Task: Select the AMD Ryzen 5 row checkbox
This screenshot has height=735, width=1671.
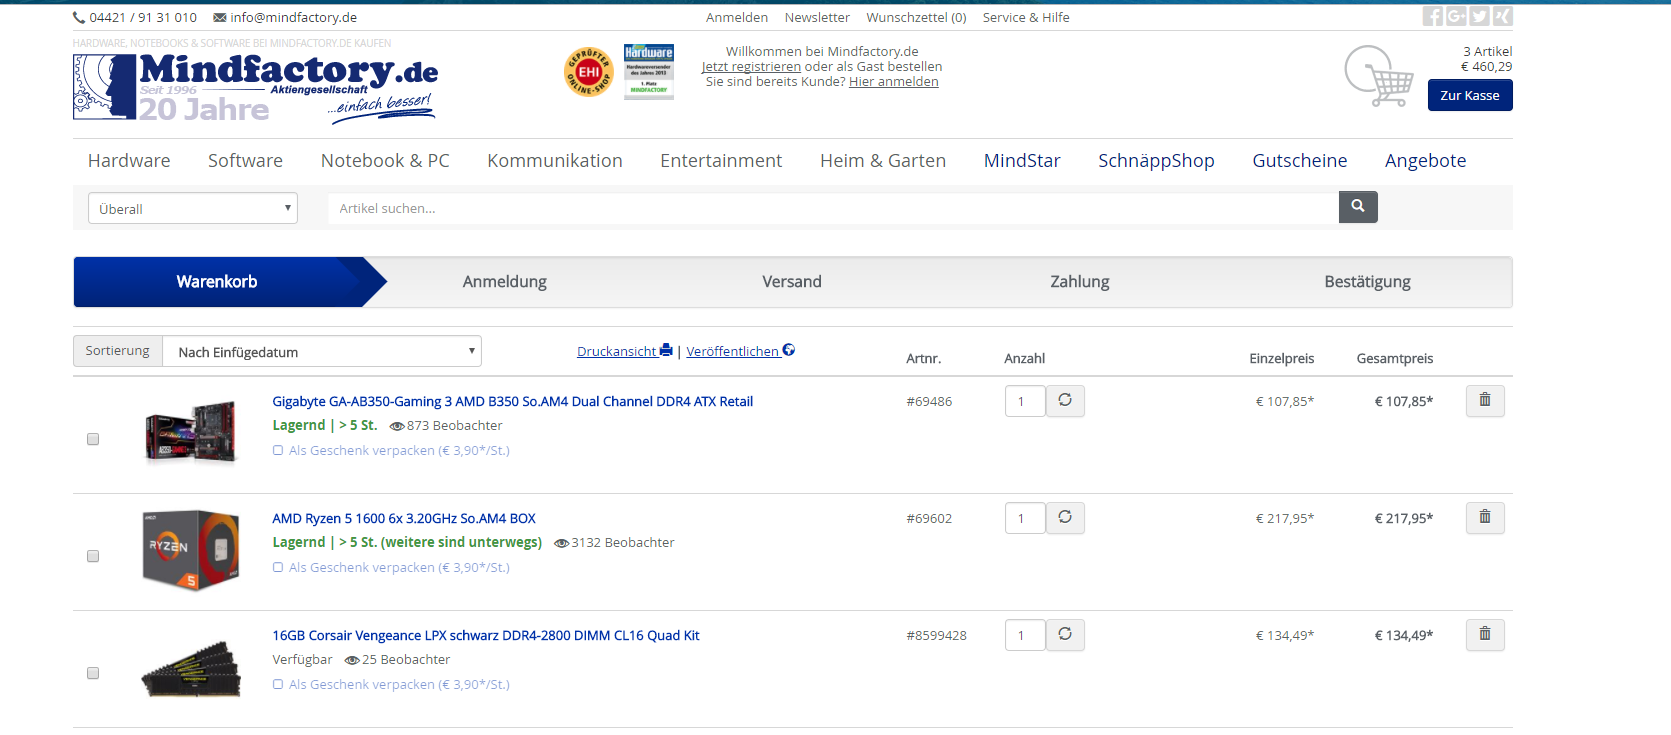Action: pyautogui.click(x=93, y=556)
